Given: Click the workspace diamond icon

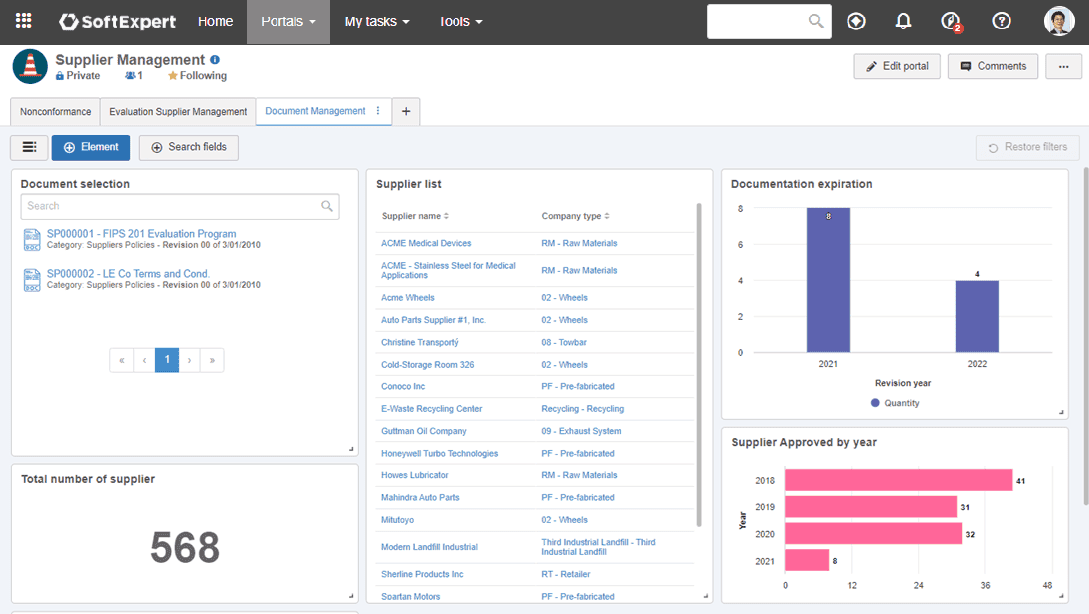Looking at the screenshot, I should [x=856, y=20].
